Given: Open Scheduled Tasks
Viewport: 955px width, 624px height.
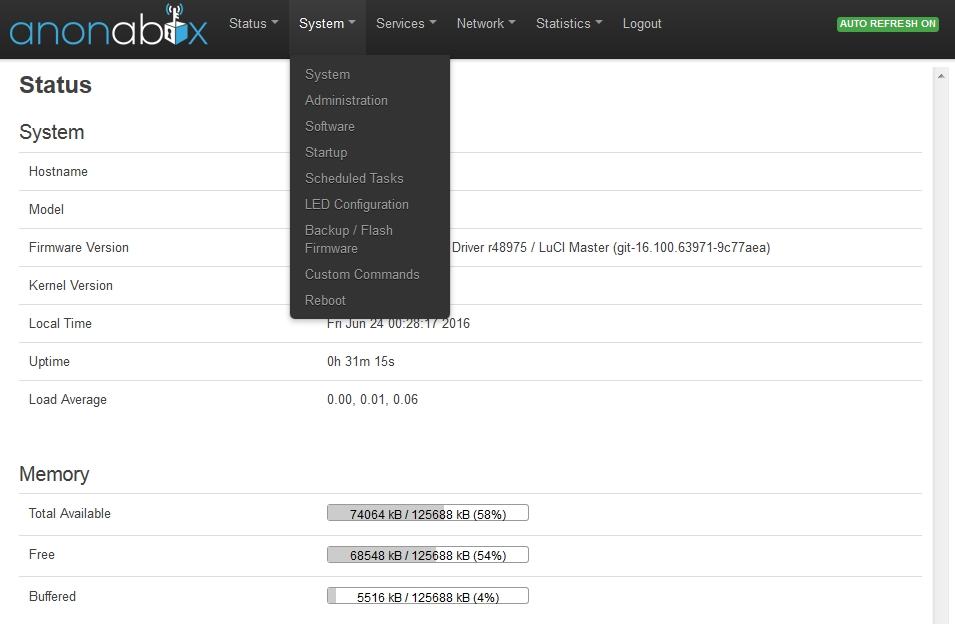Looking at the screenshot, I should (354, 178).
